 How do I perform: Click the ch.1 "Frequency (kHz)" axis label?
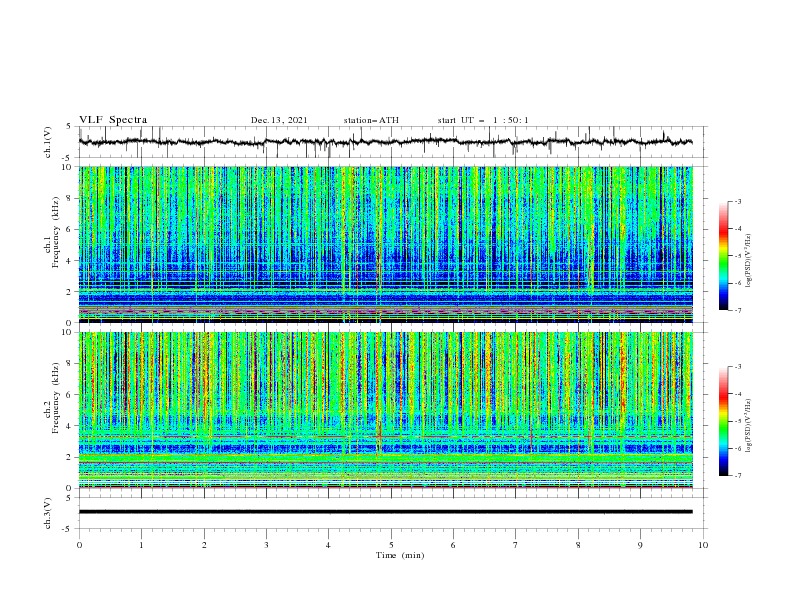(55, 233)
